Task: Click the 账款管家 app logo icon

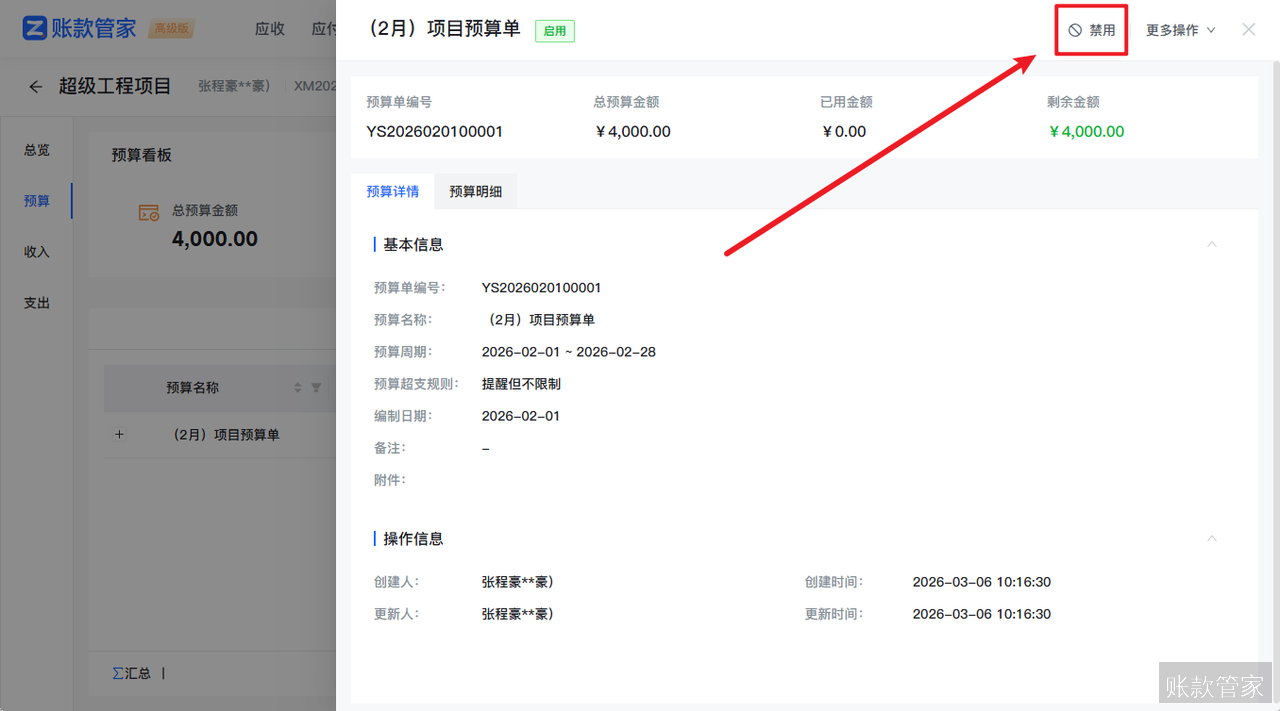Action: 37,28
